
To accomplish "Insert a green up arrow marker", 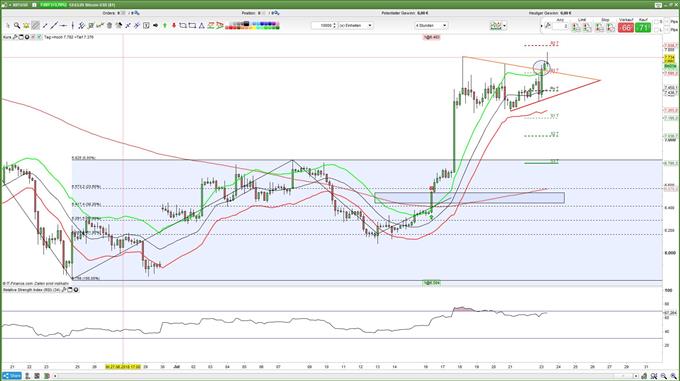I will tap(165, 26).
